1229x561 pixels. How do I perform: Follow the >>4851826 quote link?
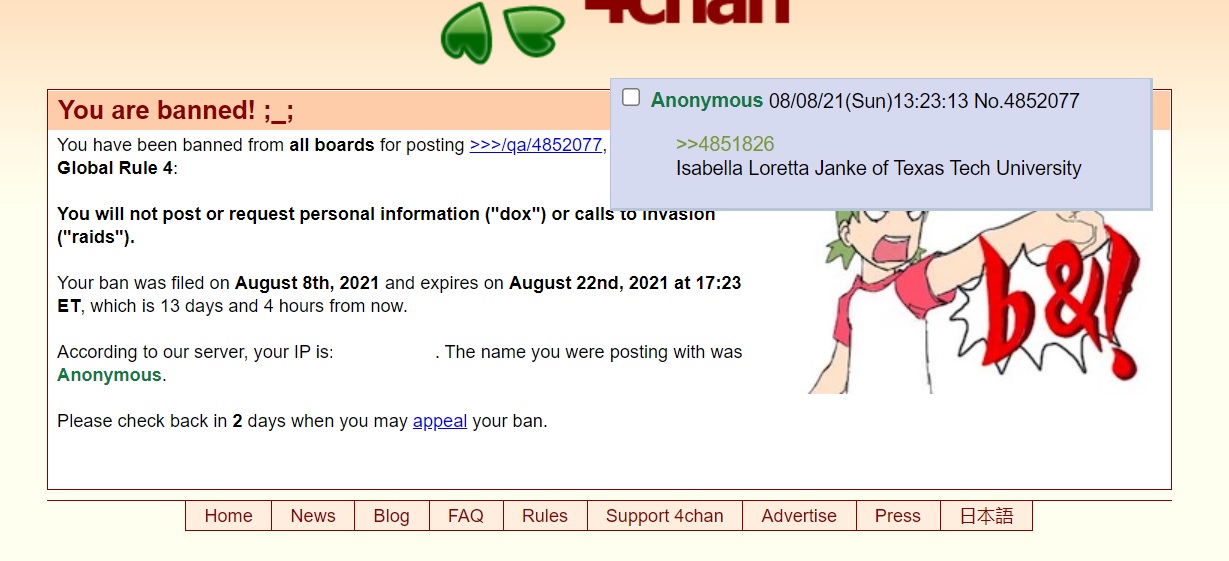tap(725, 144)
